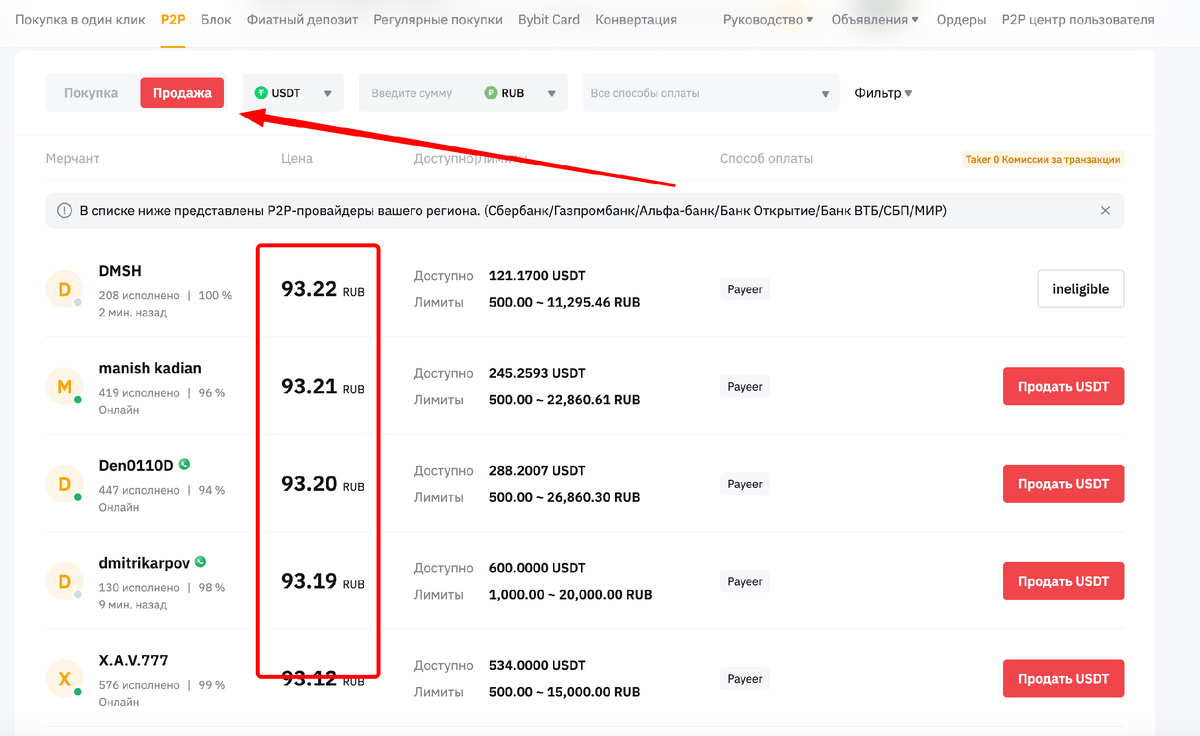Open DMSH merchant profile name
1200x736 pixels.
[x=120, y=271]
